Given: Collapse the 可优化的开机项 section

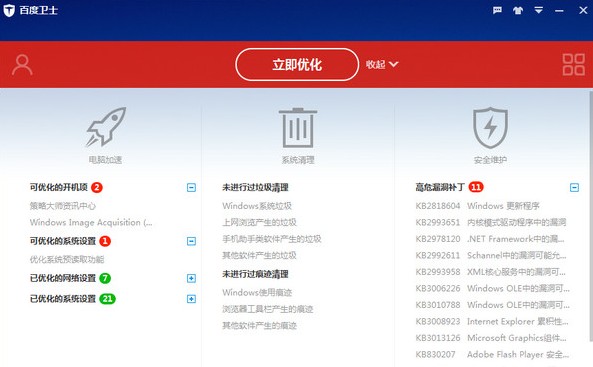Looking at the screenshot, I should pos(191,187).
